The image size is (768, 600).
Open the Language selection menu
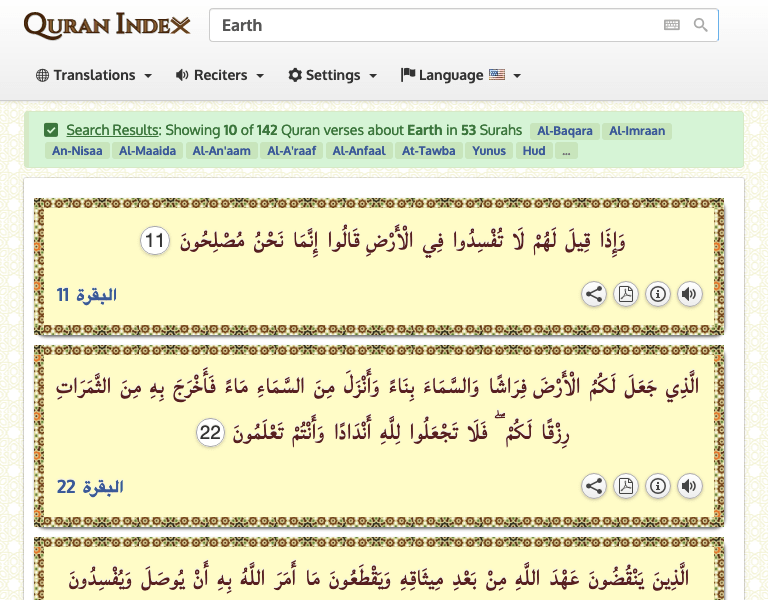click(x=461, y=75)
